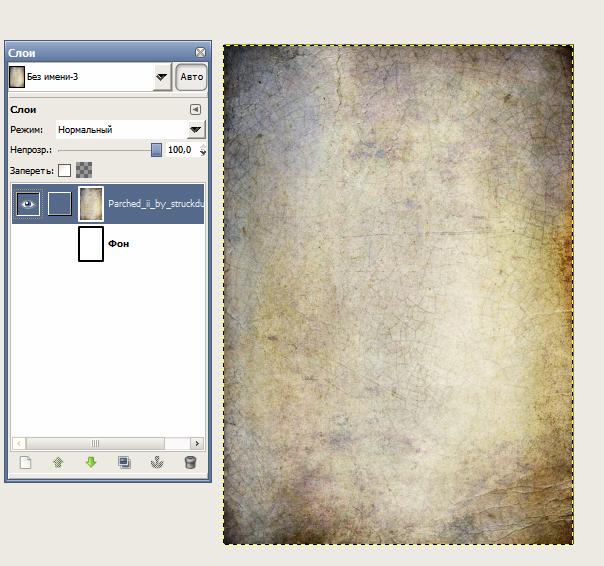Select the Parched_ii_by_struckdu layer thumbnail

tap(91, 204)
